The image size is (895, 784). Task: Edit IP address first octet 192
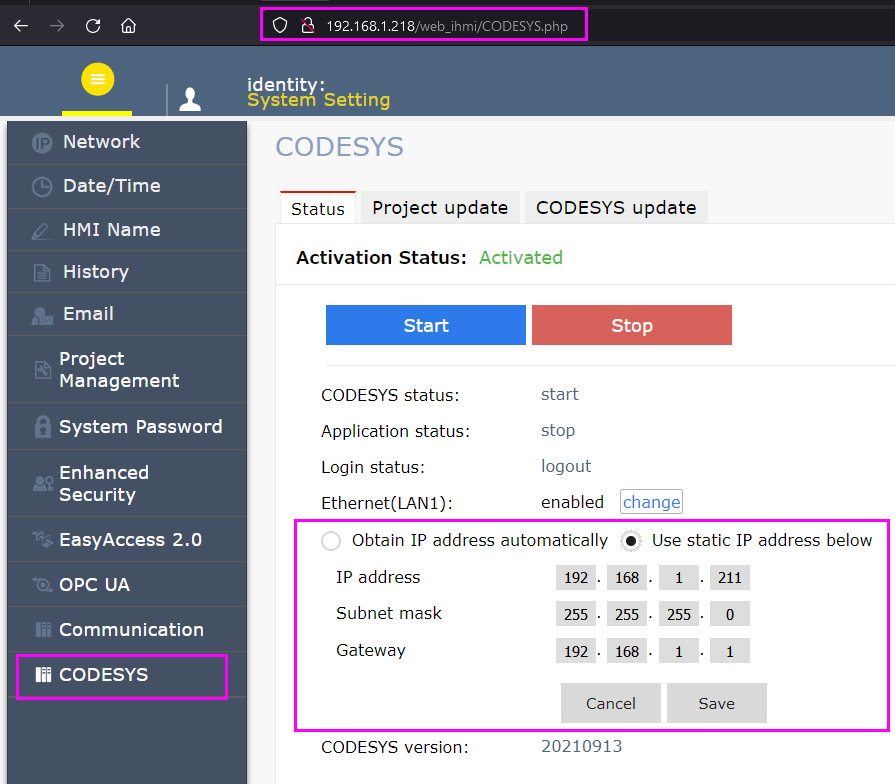pos(576,577)
